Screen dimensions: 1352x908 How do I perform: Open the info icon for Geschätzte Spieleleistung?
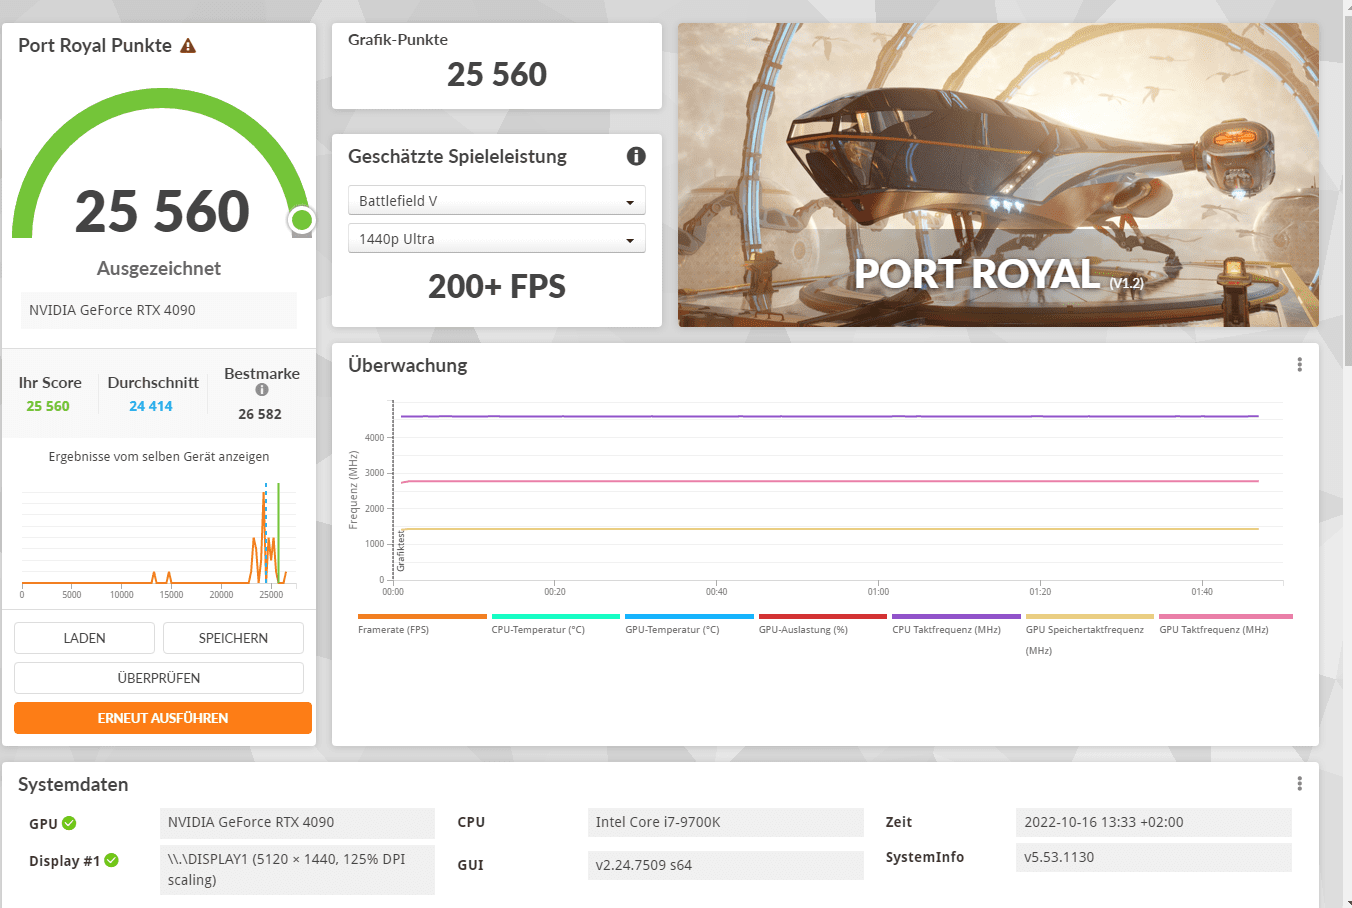[x=636, y=156]
